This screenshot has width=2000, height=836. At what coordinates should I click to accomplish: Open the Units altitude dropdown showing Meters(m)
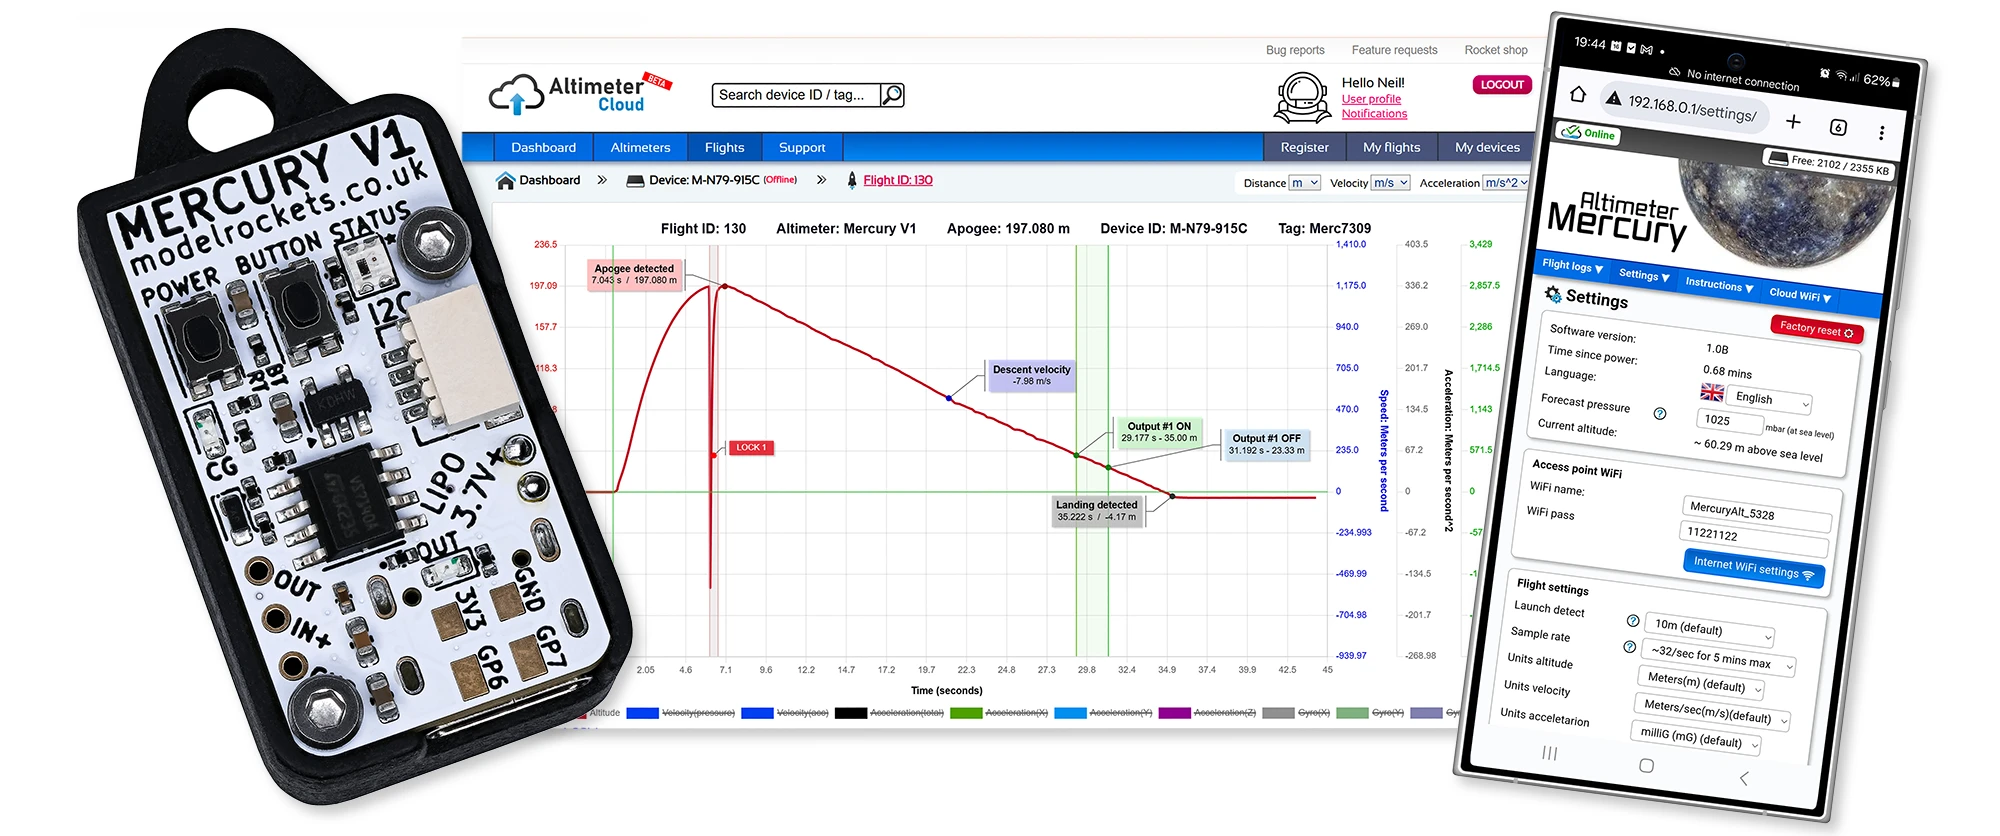[x=1701, y=682]
